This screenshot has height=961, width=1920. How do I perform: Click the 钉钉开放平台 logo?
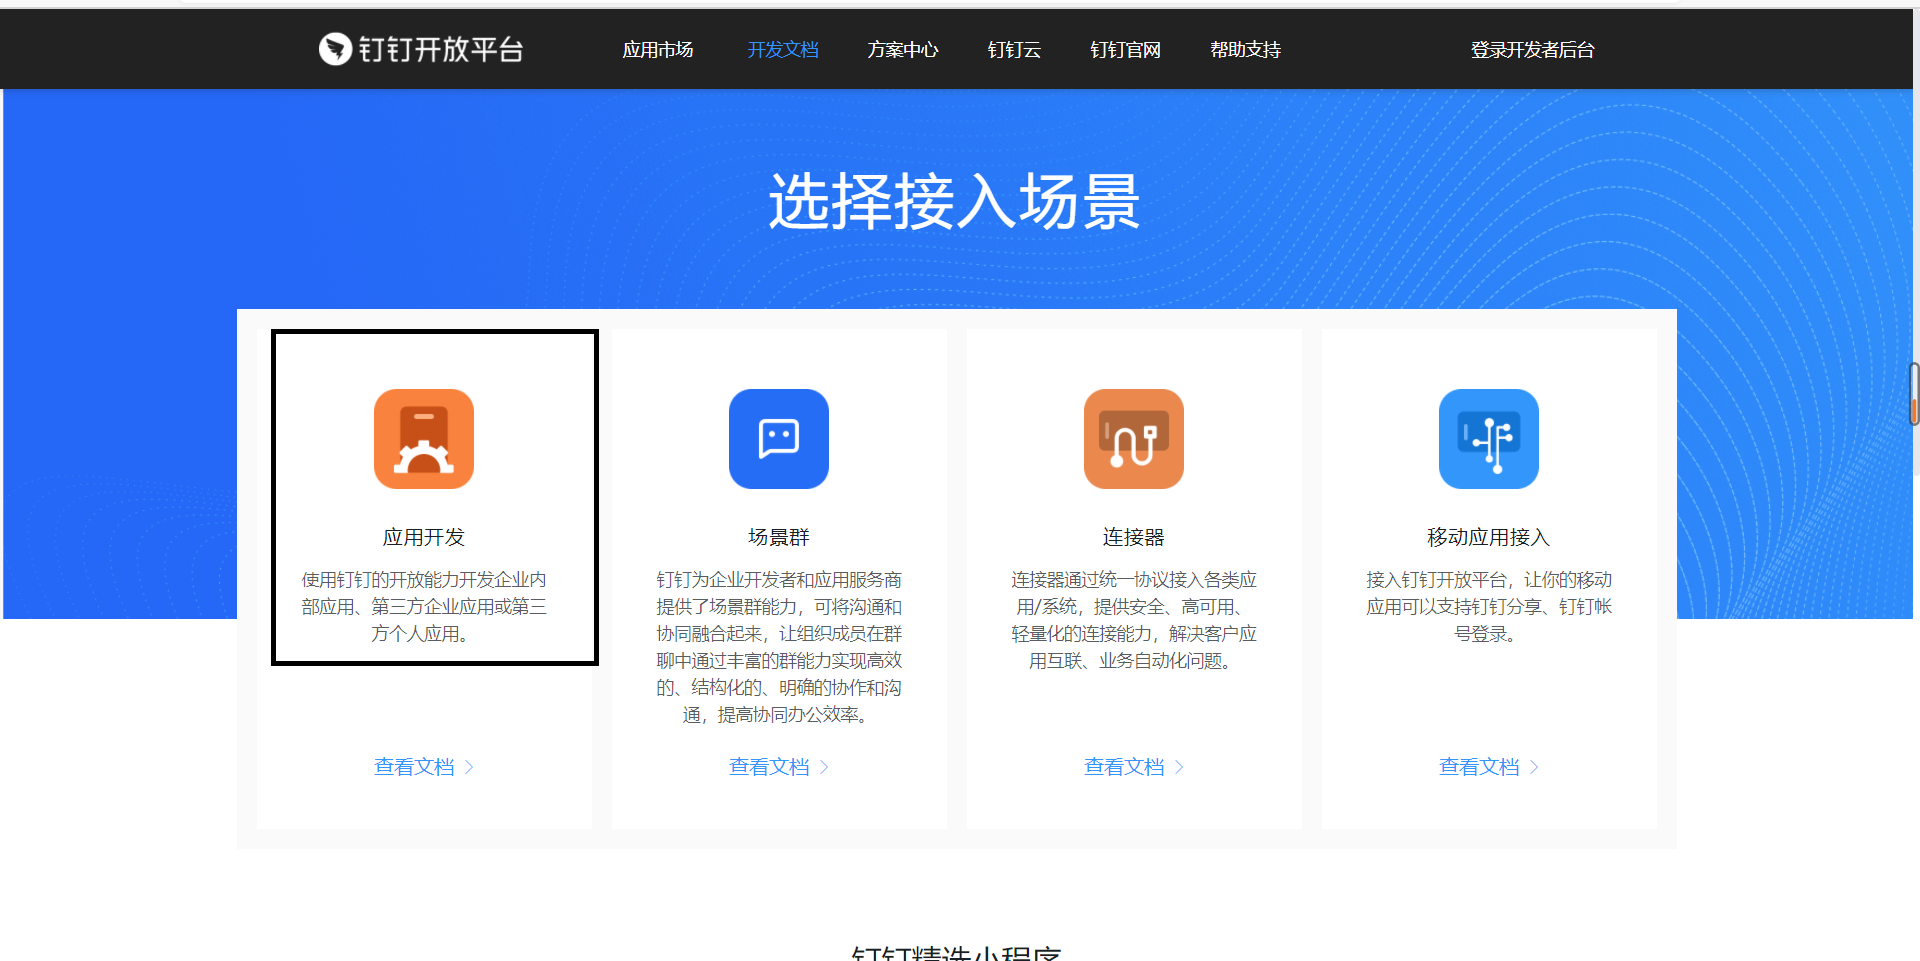[x=420, y=48]
